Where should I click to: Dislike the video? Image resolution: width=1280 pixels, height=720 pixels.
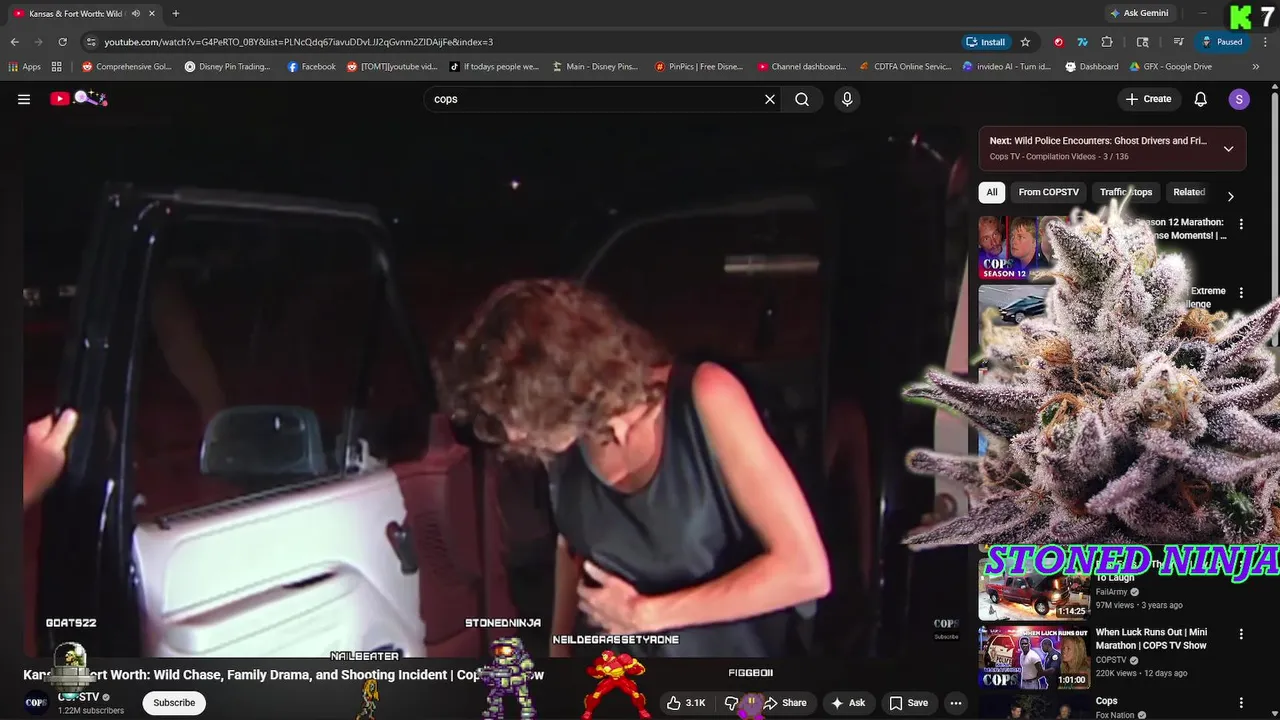pyautogui.click(x=731, y=703)
